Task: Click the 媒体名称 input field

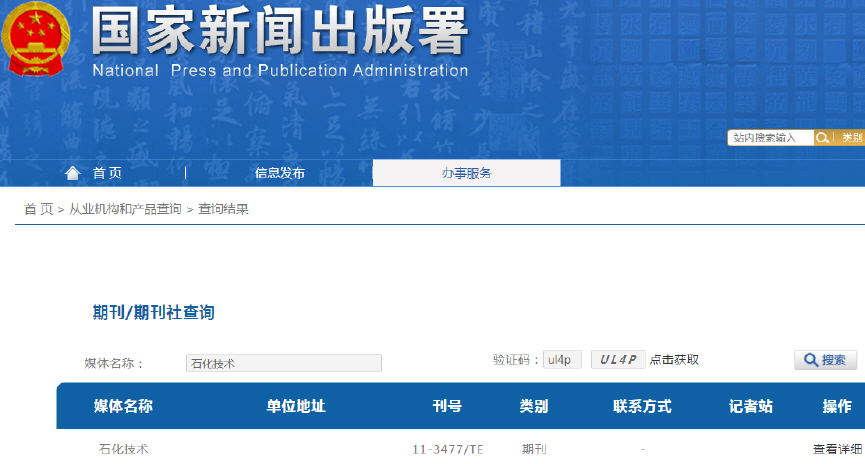Action: pos(284,363)
